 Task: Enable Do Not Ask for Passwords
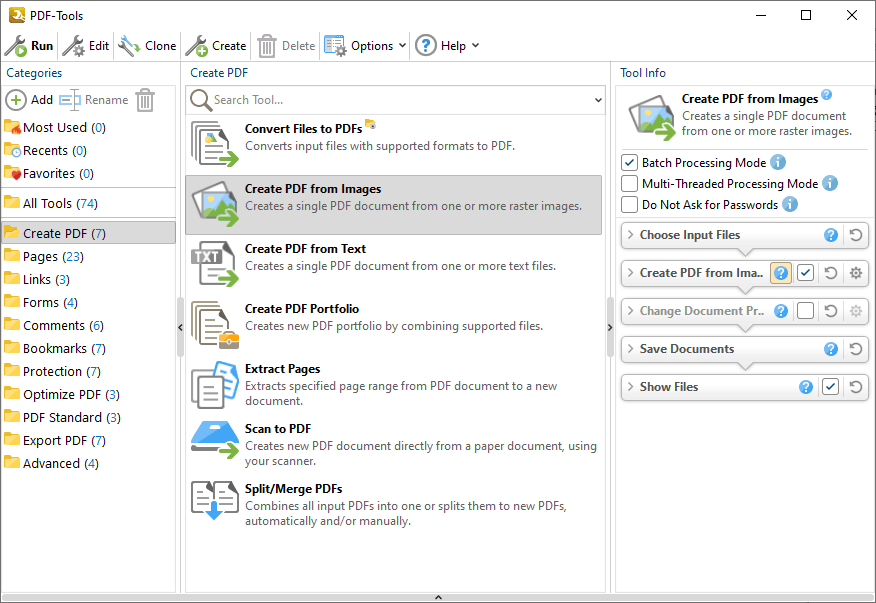tap(630, 205)
